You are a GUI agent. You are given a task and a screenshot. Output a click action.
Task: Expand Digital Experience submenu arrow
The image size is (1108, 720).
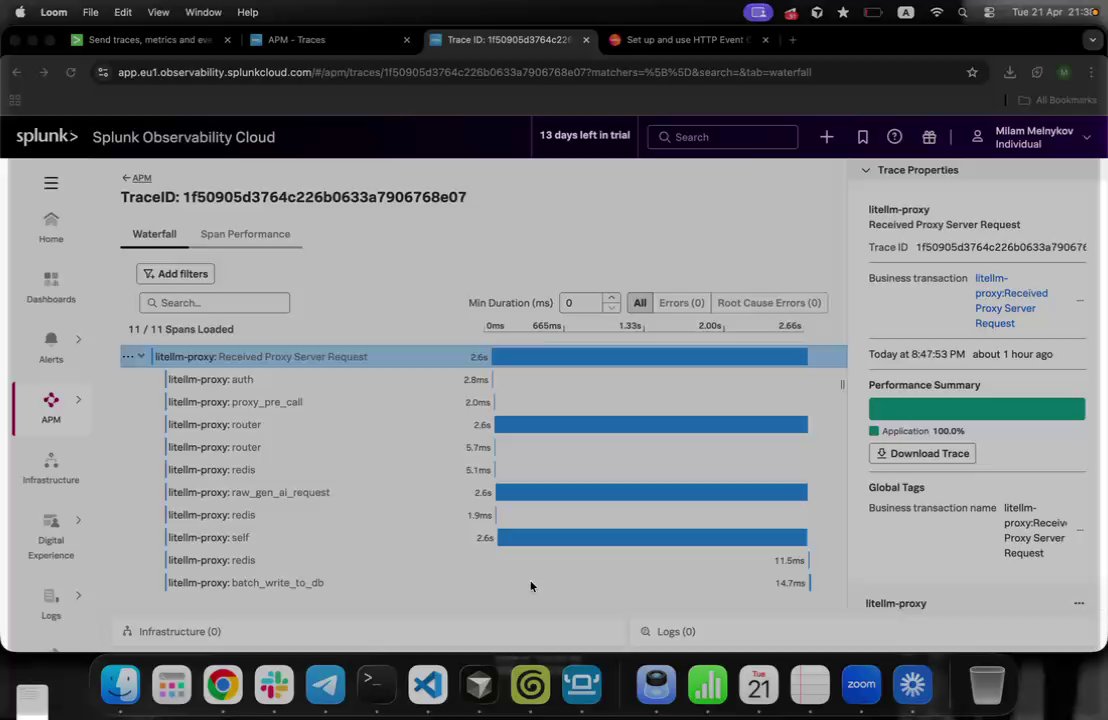point(78,520)
